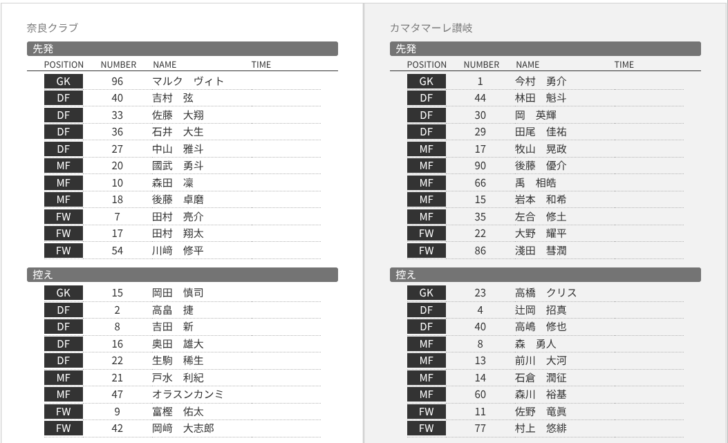Click TIME column header in カマタマーレ讃岐 starters

[624, 64]
